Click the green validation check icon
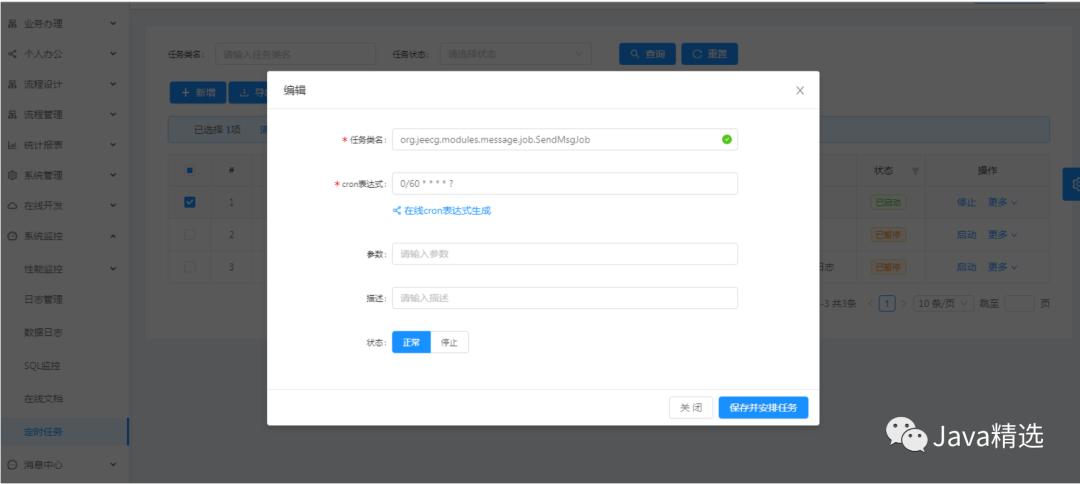The image size is (1080, 484). click(726, 139)
